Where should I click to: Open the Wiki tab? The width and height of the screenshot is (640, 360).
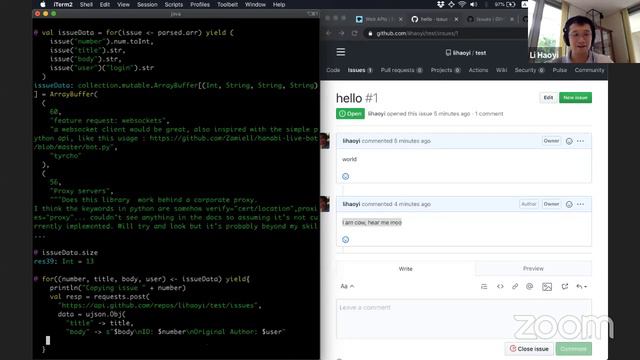(x=501, y=70)
